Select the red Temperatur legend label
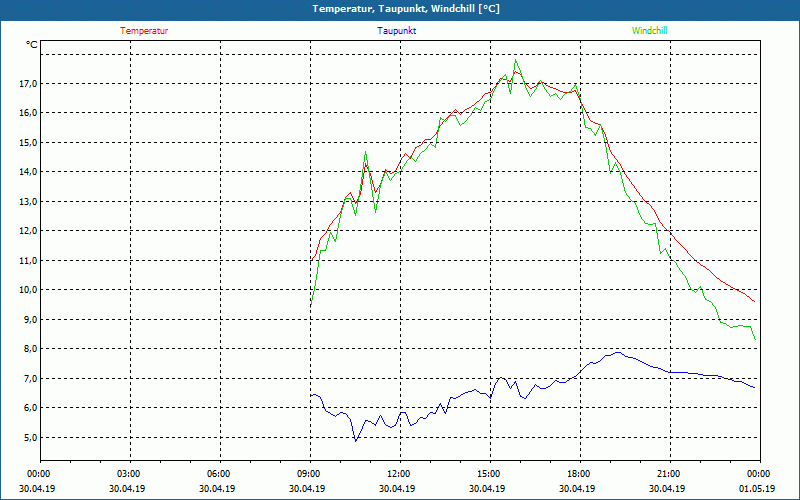The height and width of the screenshot is (500, 800). tap(144, 31)
